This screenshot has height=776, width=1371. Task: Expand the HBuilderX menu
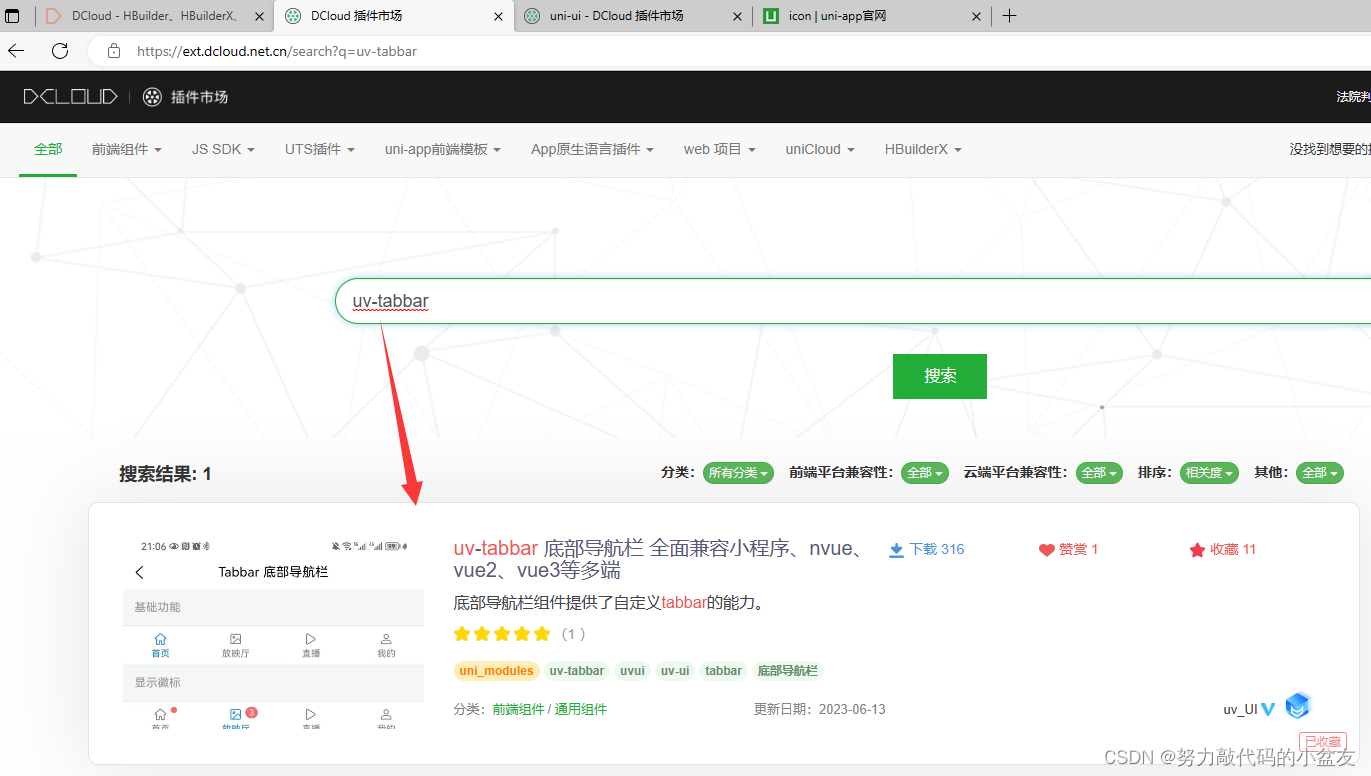pyautogui.click(x=923, y=149)
